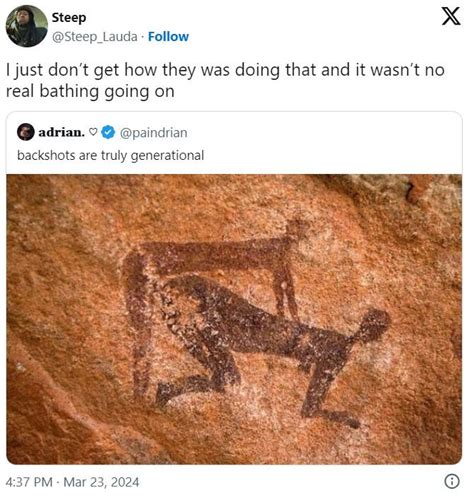Open the X logo link
Screen dimensions: 474x500
click(x=451, y=16)
